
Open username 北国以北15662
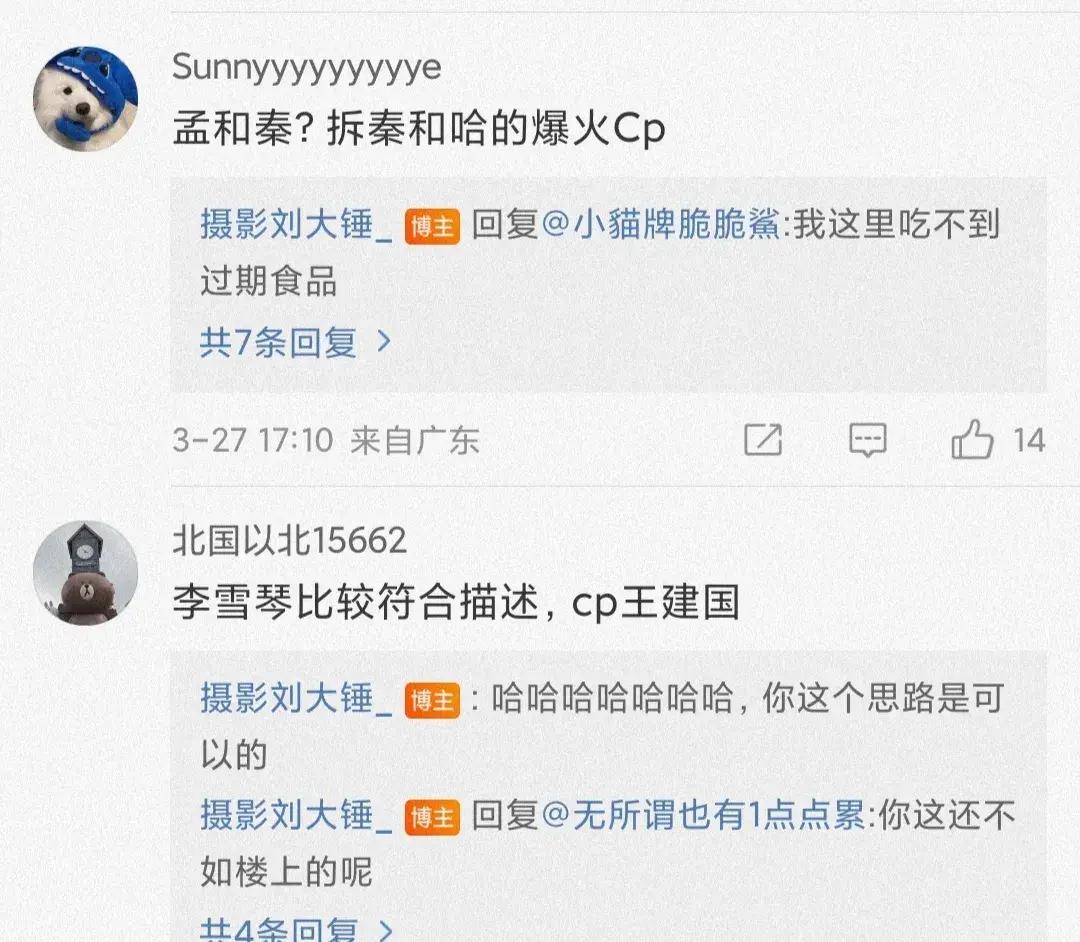289,541
